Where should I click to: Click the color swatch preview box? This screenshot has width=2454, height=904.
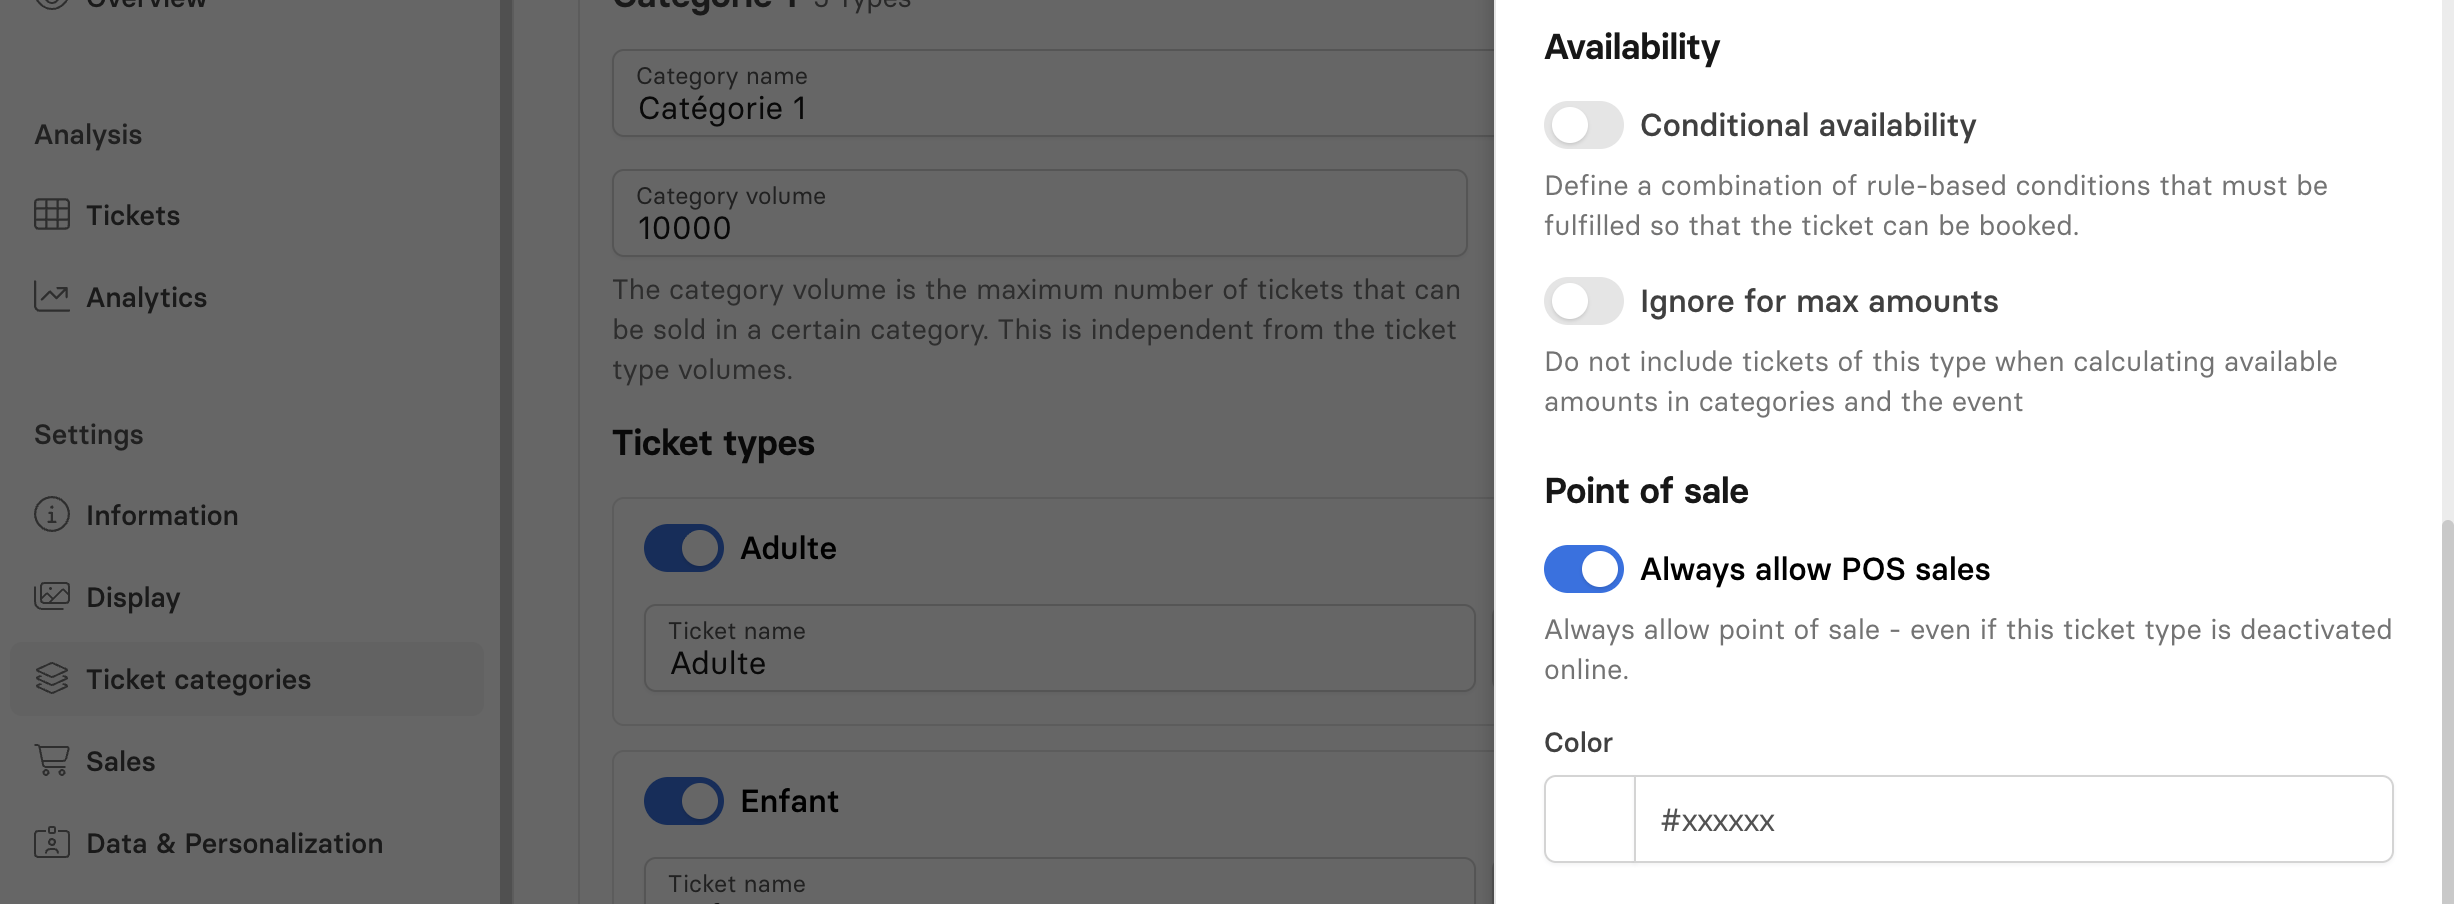[1590, 819]
